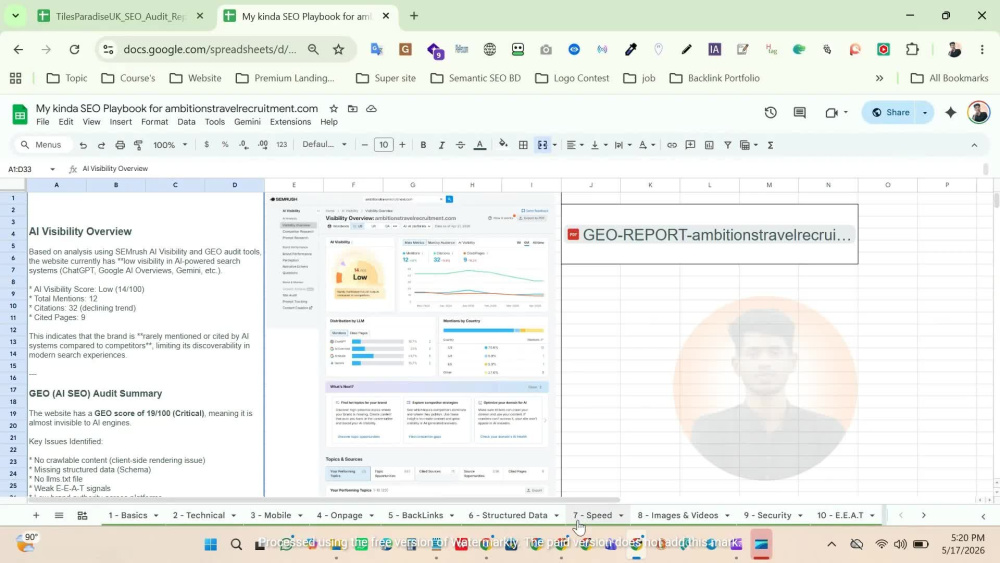Open the text rotation dropdown
The image size is (1000, 563).
(x=647, y=145)
